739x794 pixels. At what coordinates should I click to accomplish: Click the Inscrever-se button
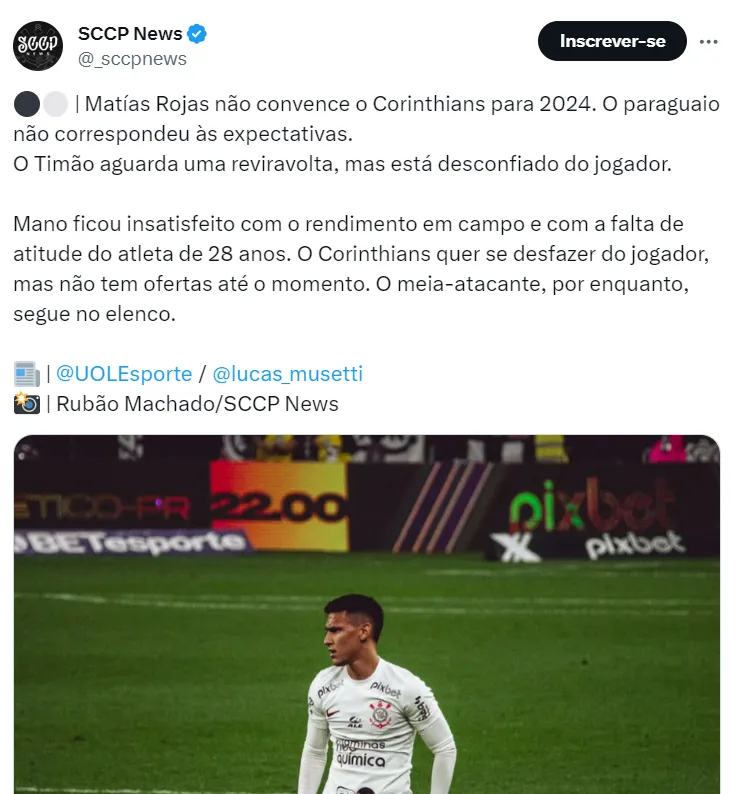tap(612, 41)
